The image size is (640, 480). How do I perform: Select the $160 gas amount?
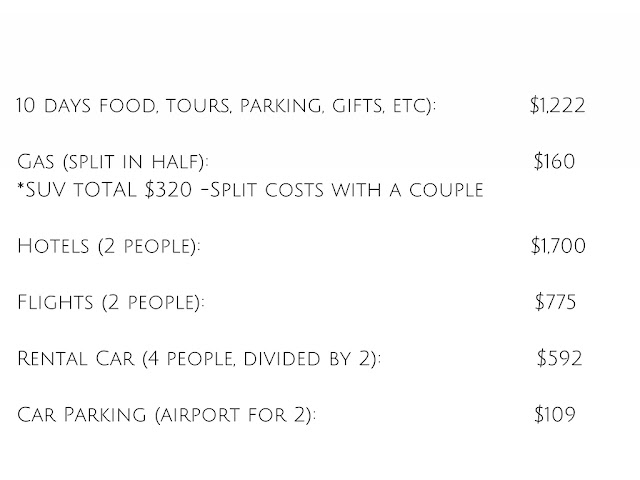(555, 161)
